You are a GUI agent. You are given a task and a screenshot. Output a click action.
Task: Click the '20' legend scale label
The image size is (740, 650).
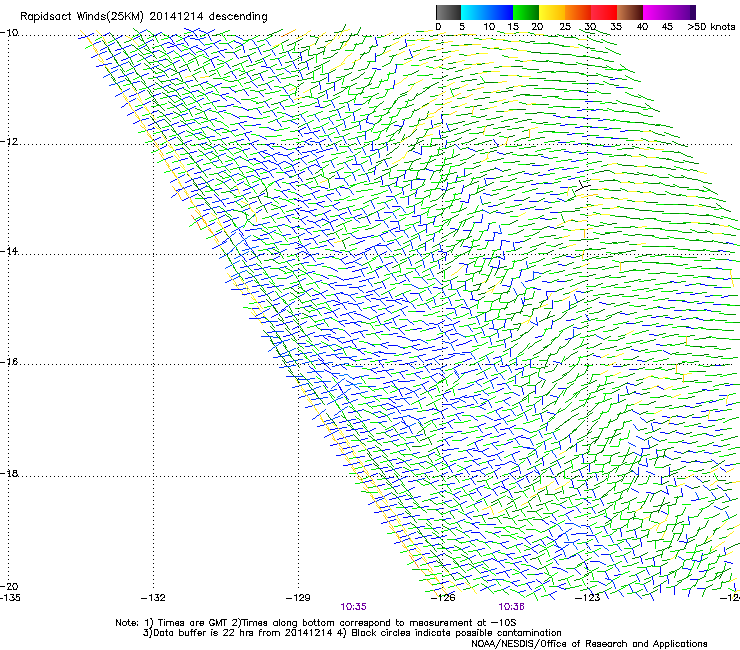[x=537, y=27]
